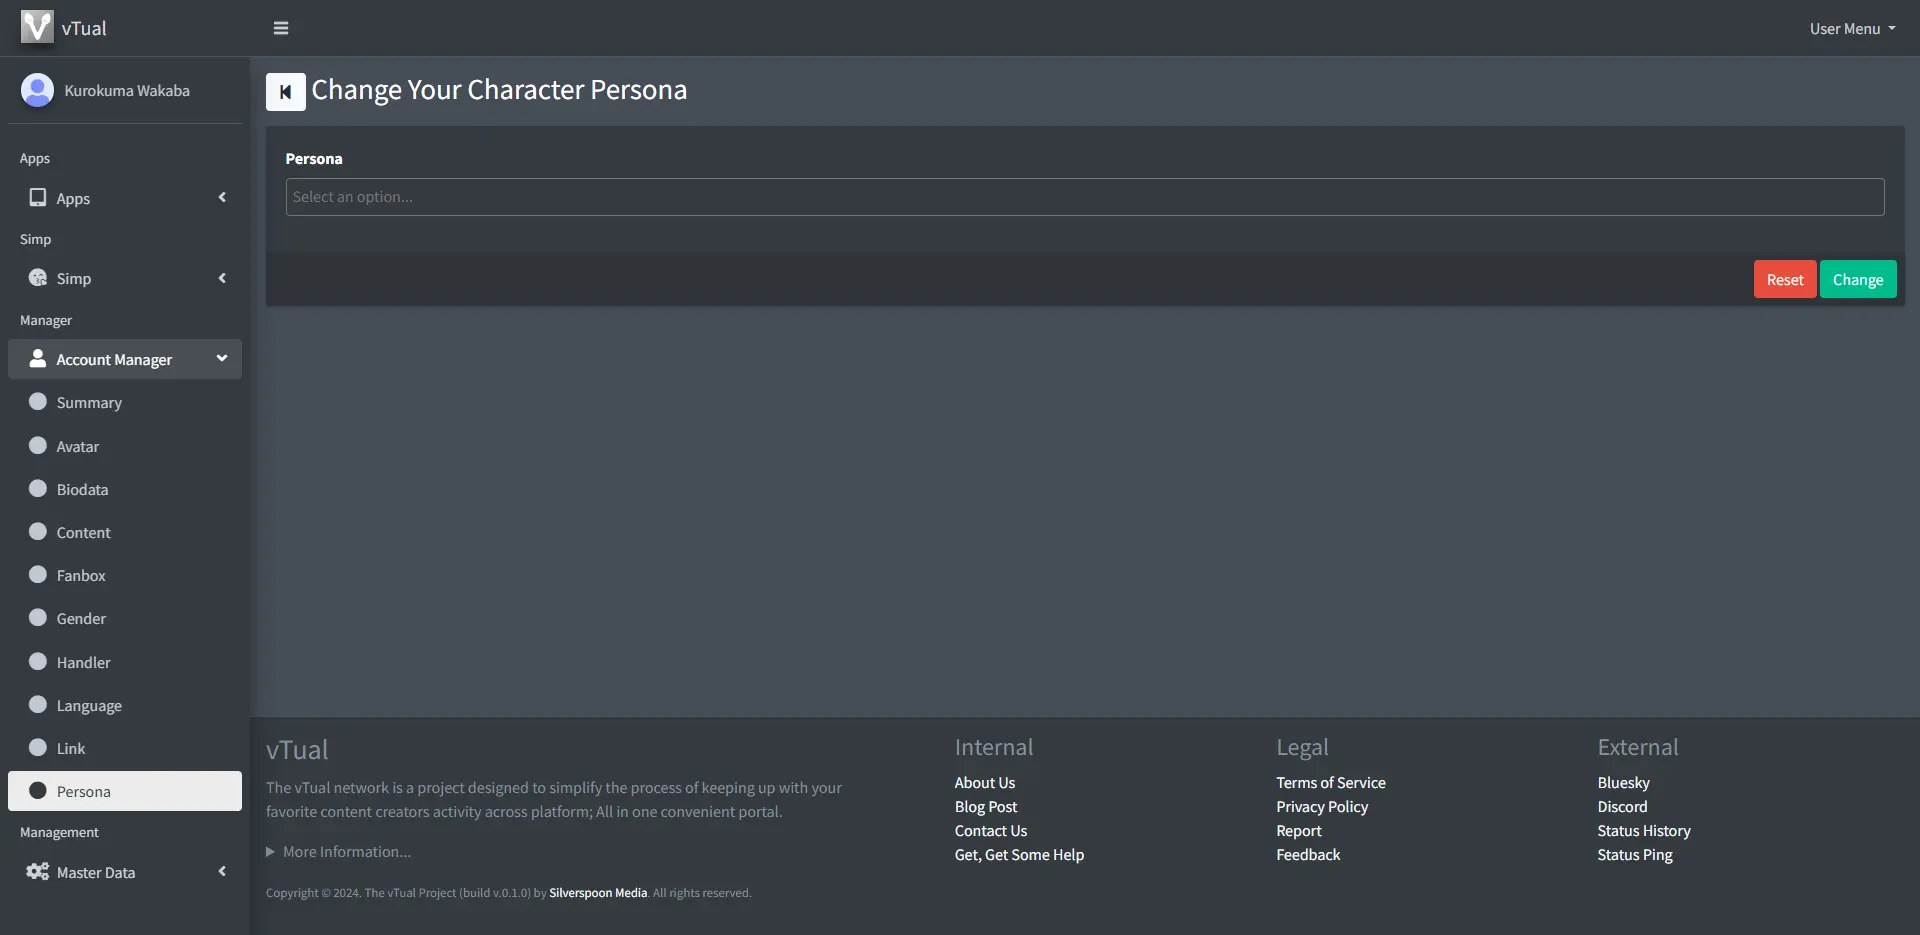Screen dimensions: 1920x935
Task: Open the Persona select dropdown
Action: (x=1084, y=197)
